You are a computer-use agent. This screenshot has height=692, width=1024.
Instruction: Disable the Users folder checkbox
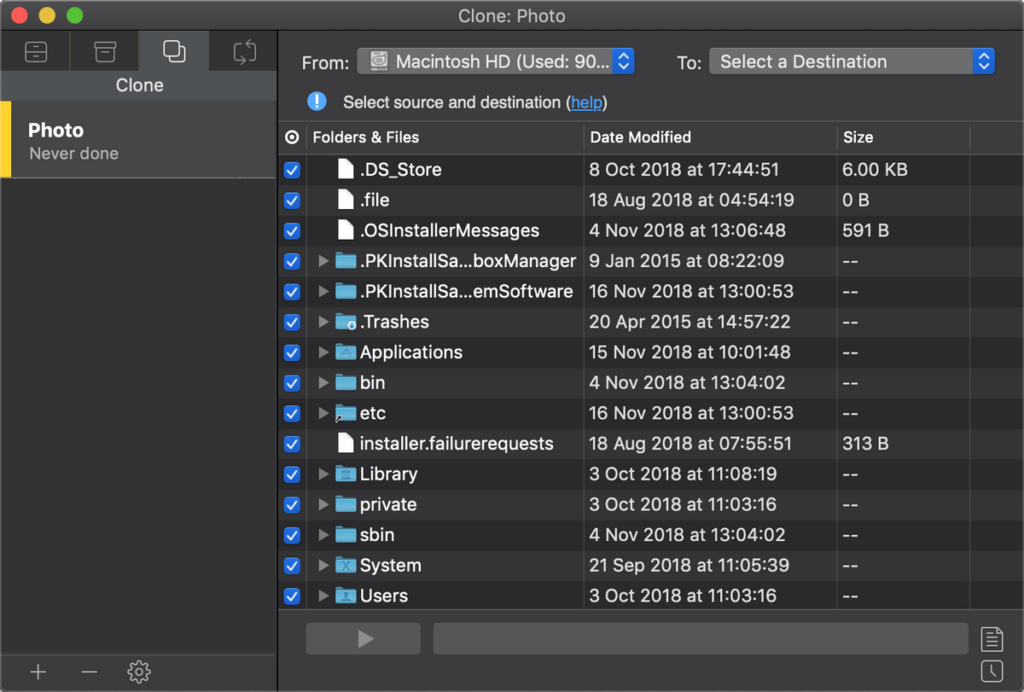pyautogui.click(x=291, y=595)
